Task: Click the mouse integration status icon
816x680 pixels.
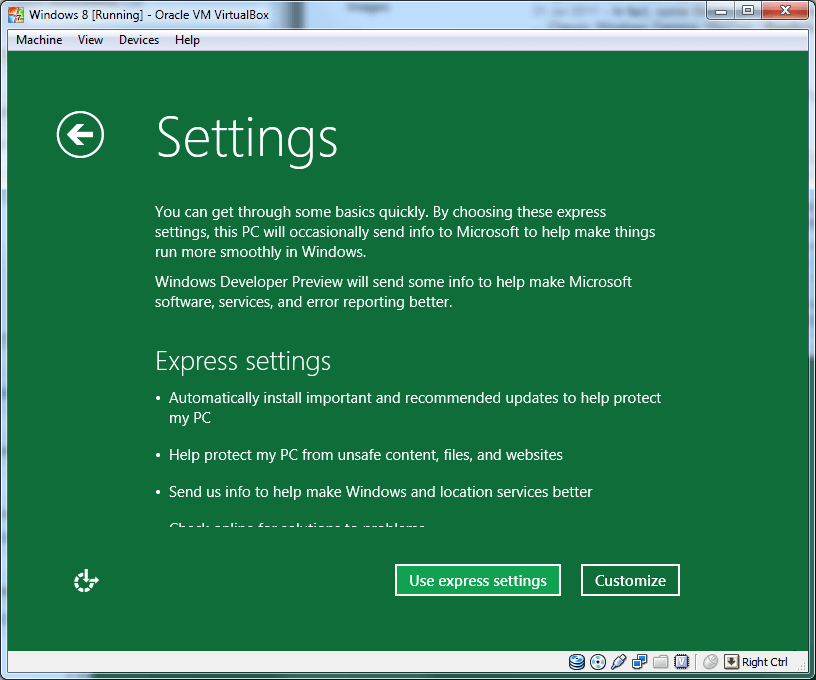Action: point(710,662)
